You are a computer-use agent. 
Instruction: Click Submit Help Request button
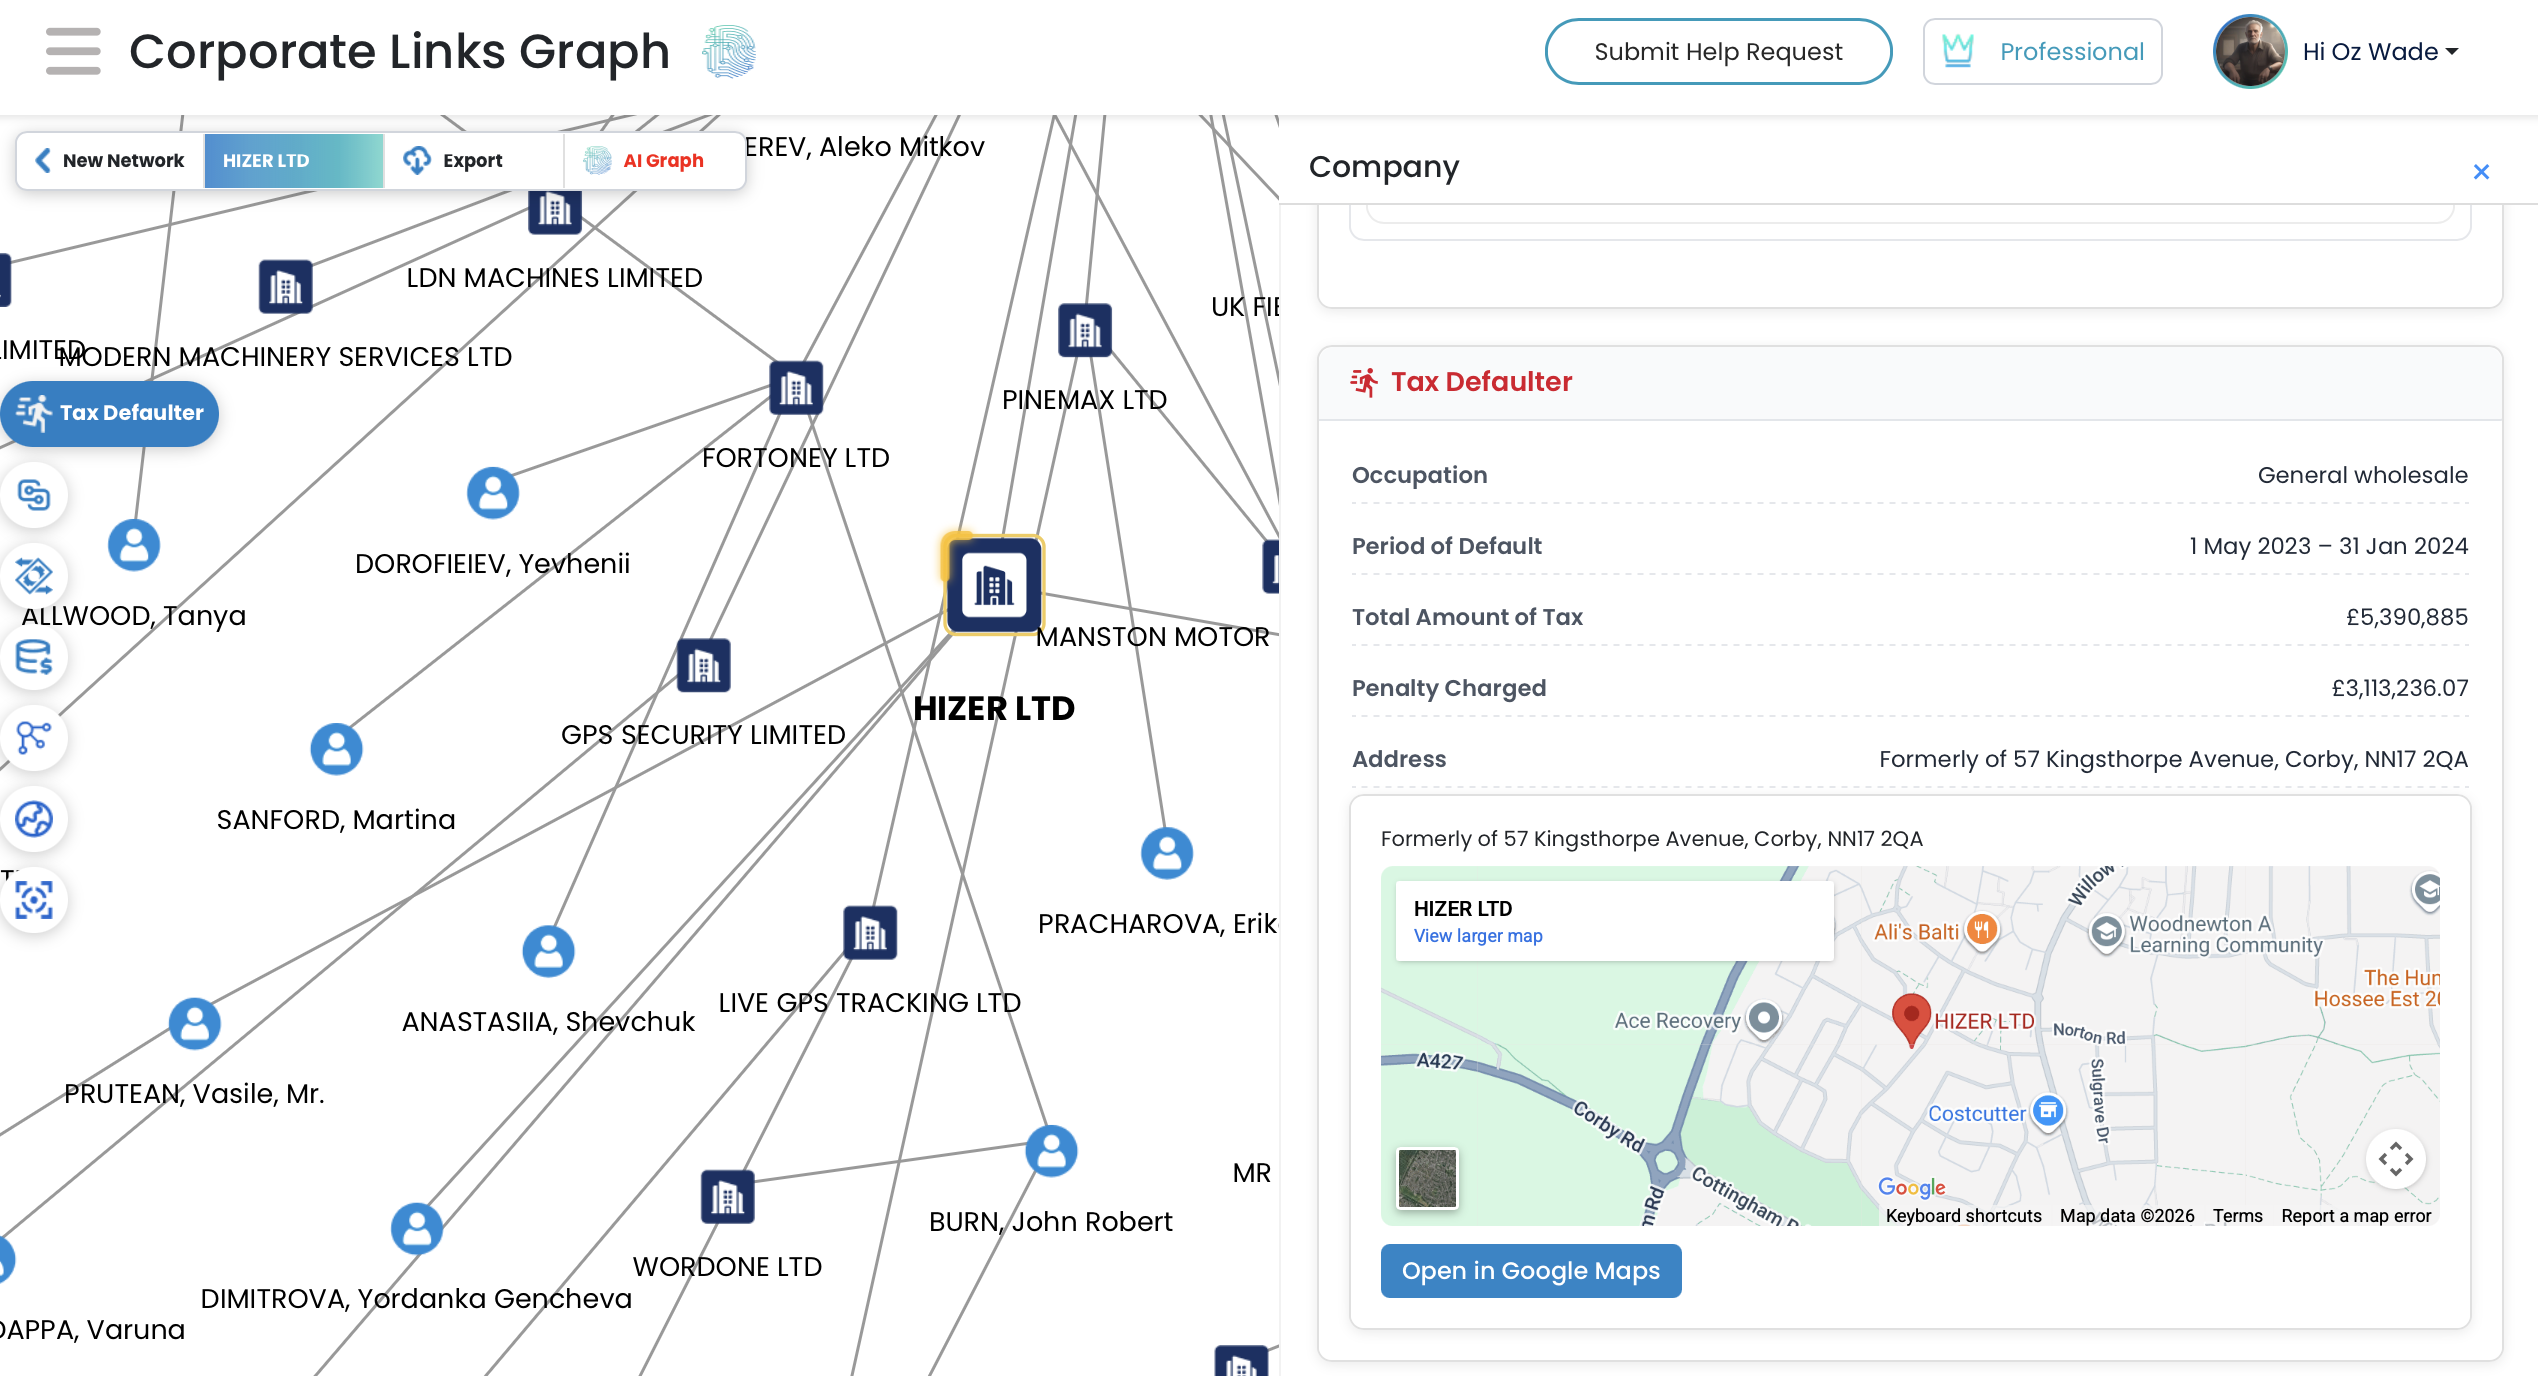pos(1717,52)
